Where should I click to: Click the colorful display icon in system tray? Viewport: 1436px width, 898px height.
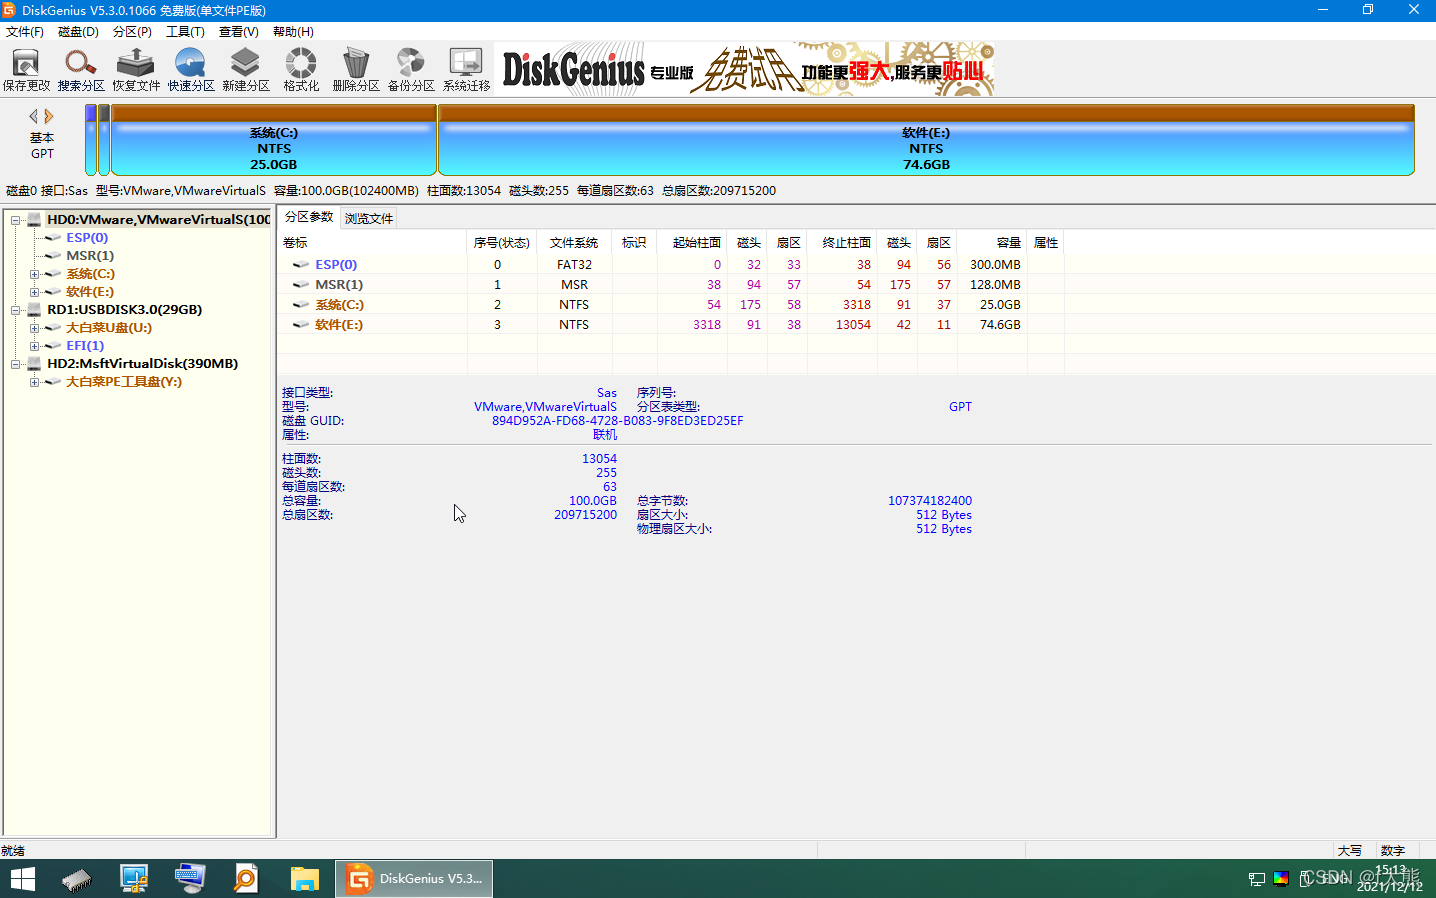pyautogui.click(x=1281, y=880)
